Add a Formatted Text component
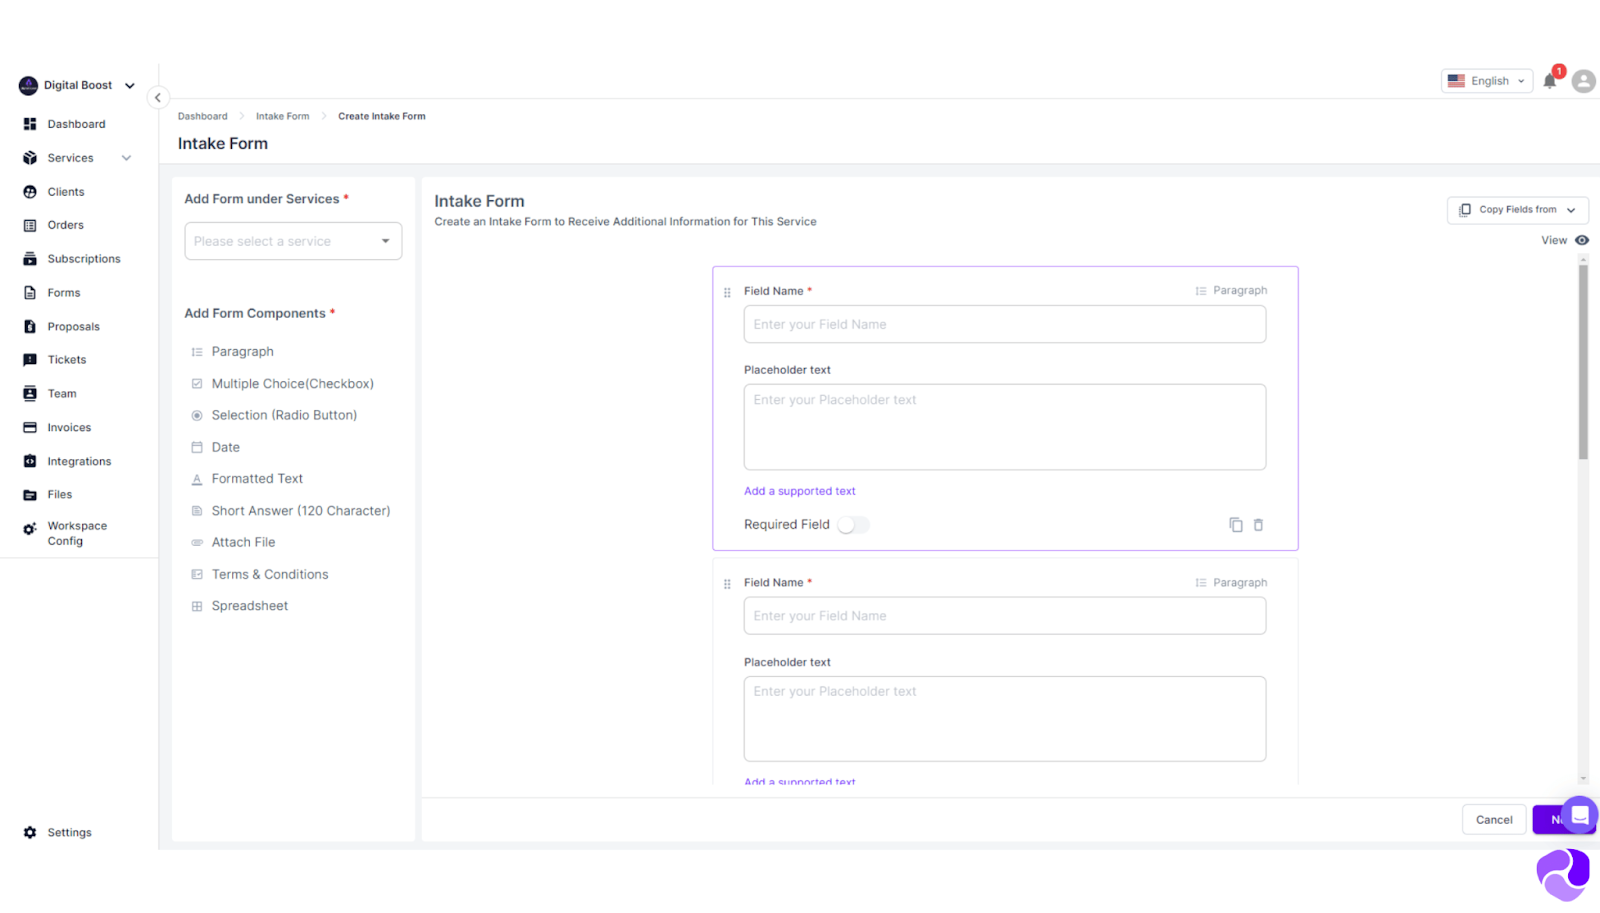The image size is (1600, 913). tap(257, 478)
